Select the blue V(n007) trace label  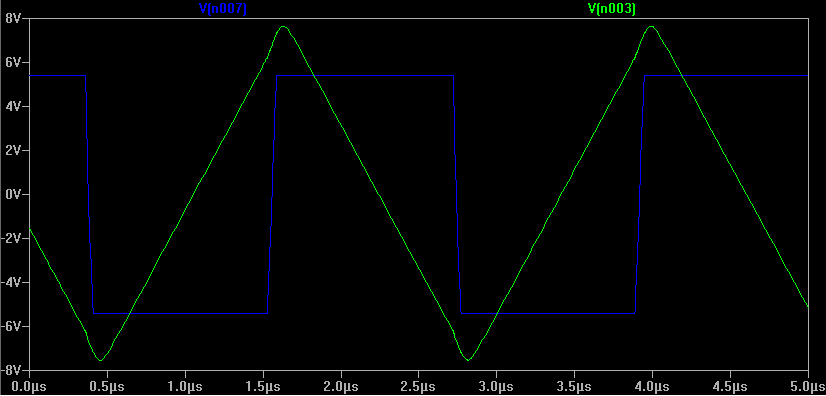[x=222, y=8]
